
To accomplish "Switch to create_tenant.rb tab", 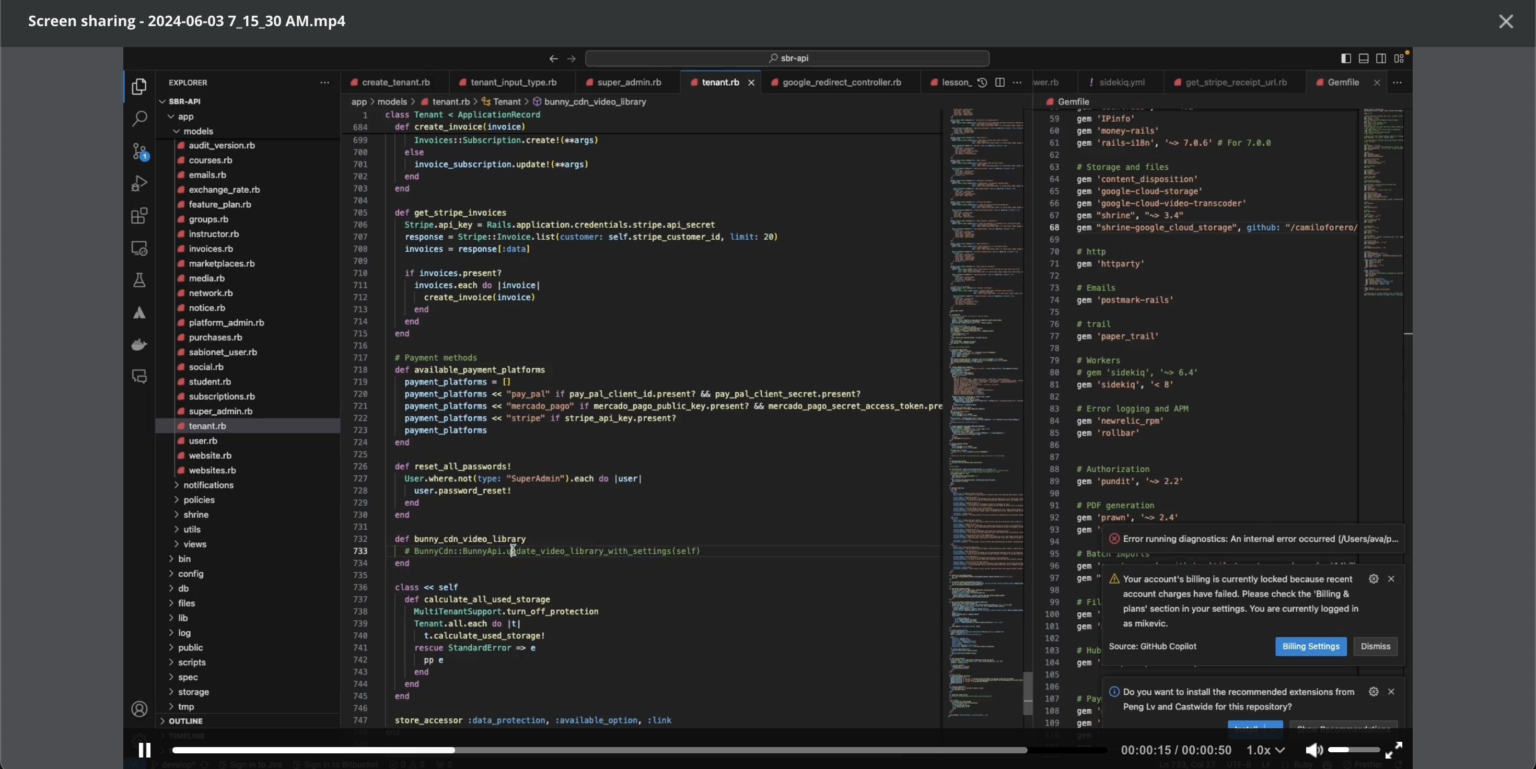I will [x=395, y=82].
